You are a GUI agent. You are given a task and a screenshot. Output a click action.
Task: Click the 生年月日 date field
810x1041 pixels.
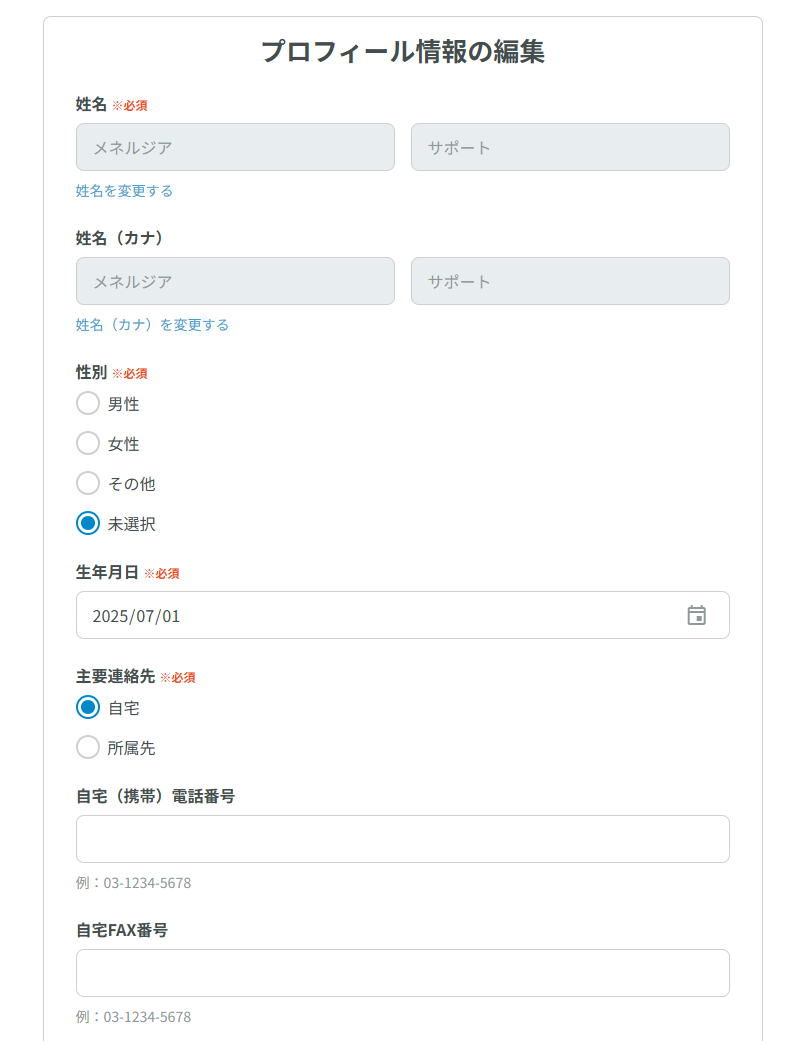[380, 615]
